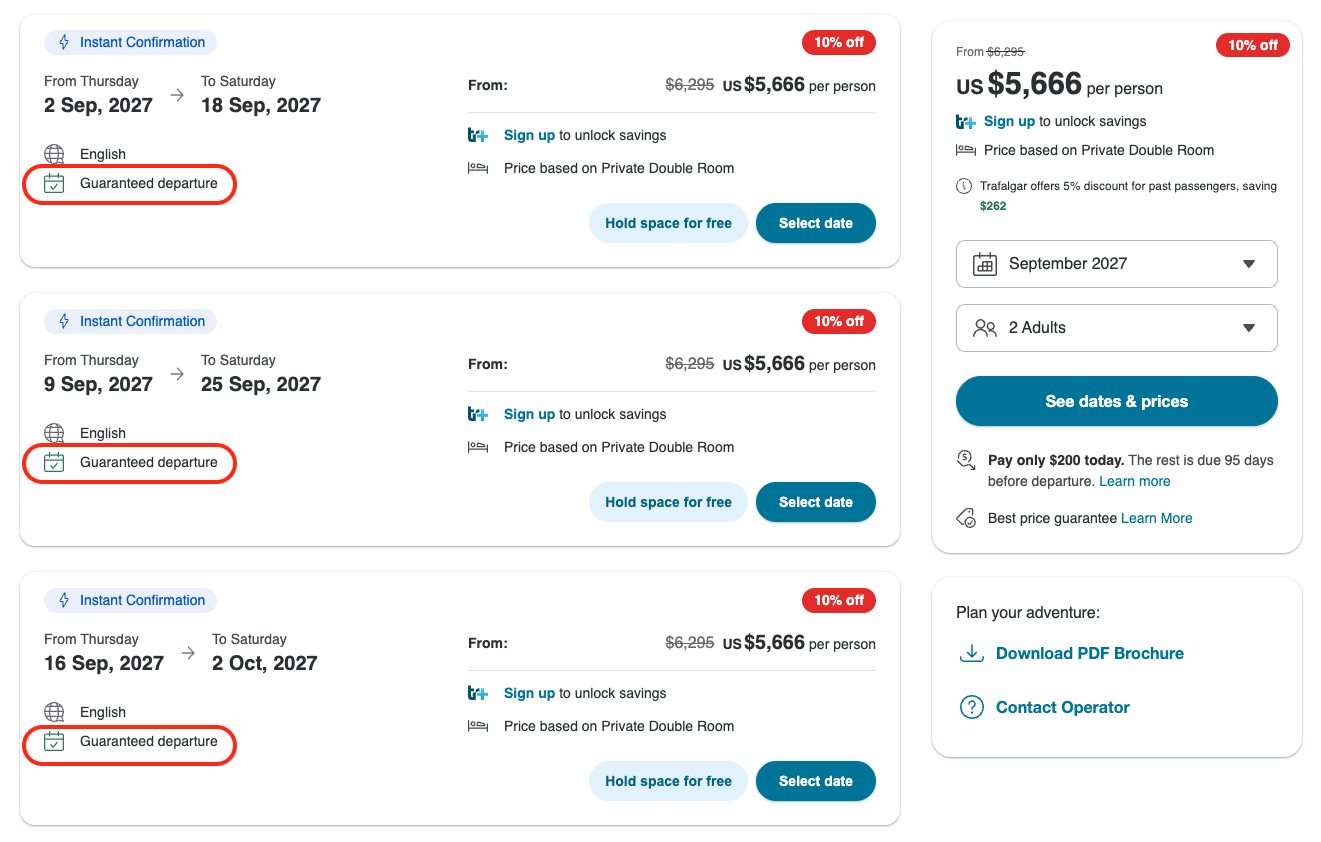Click the question mark icon for Contact Operator

point(971,707)
